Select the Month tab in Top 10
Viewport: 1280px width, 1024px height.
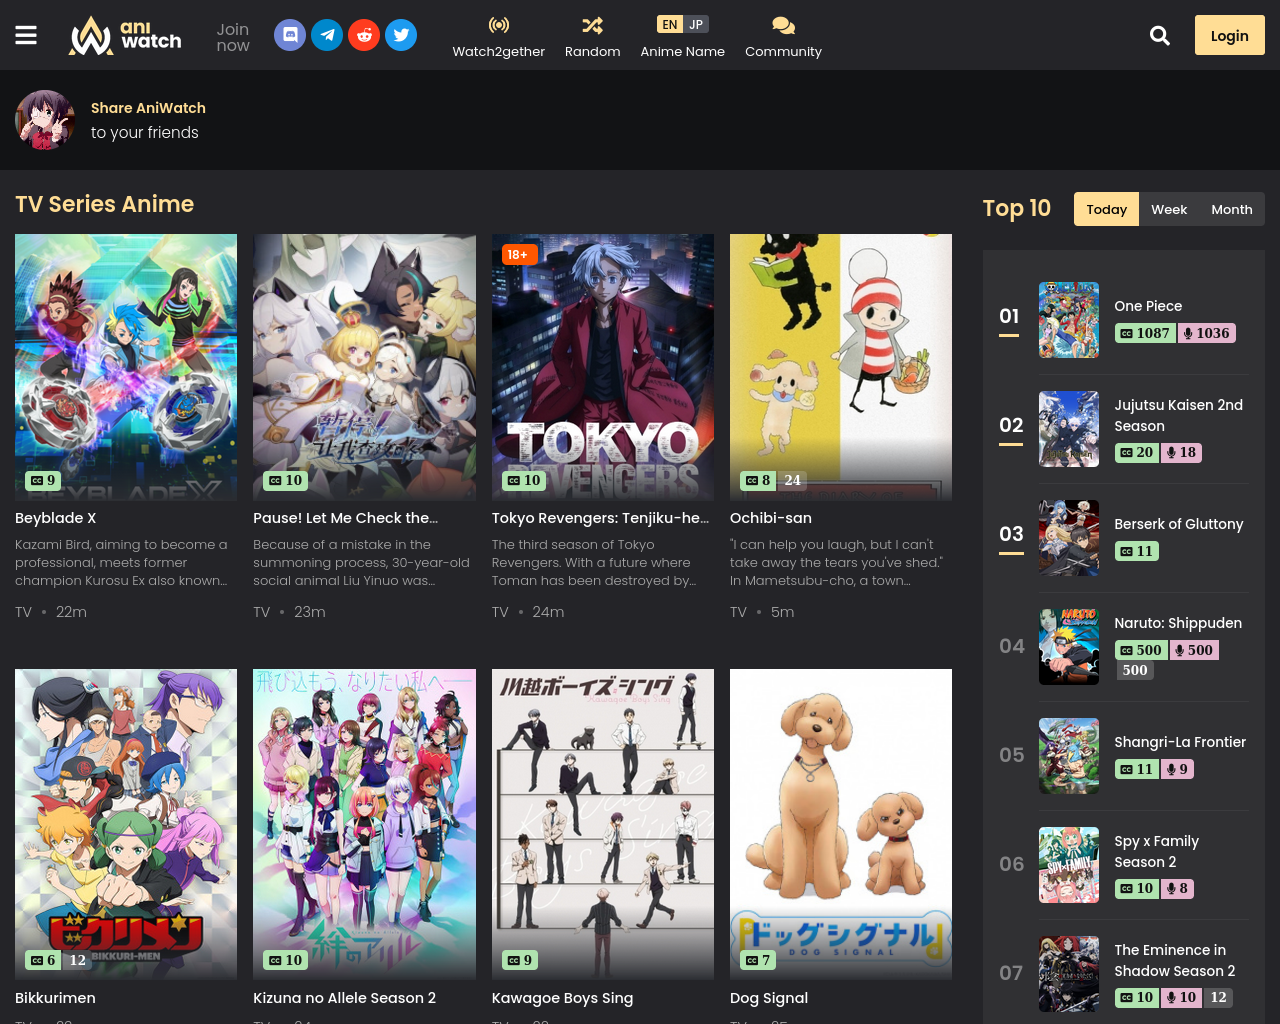(x=1232, y=209)
